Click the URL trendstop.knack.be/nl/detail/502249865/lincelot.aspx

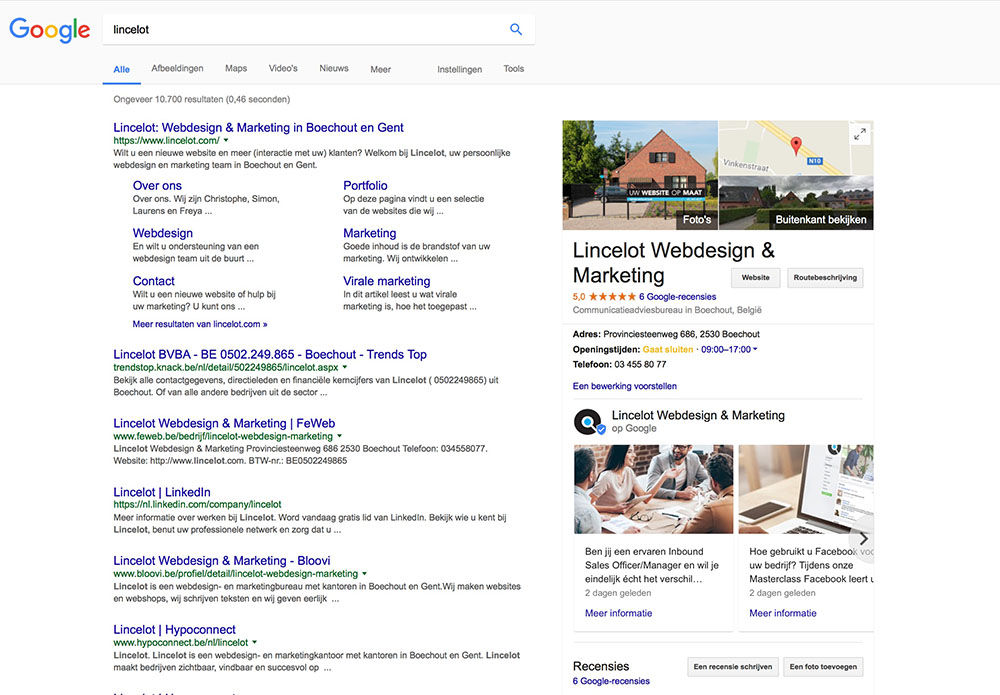click(226, 367)
